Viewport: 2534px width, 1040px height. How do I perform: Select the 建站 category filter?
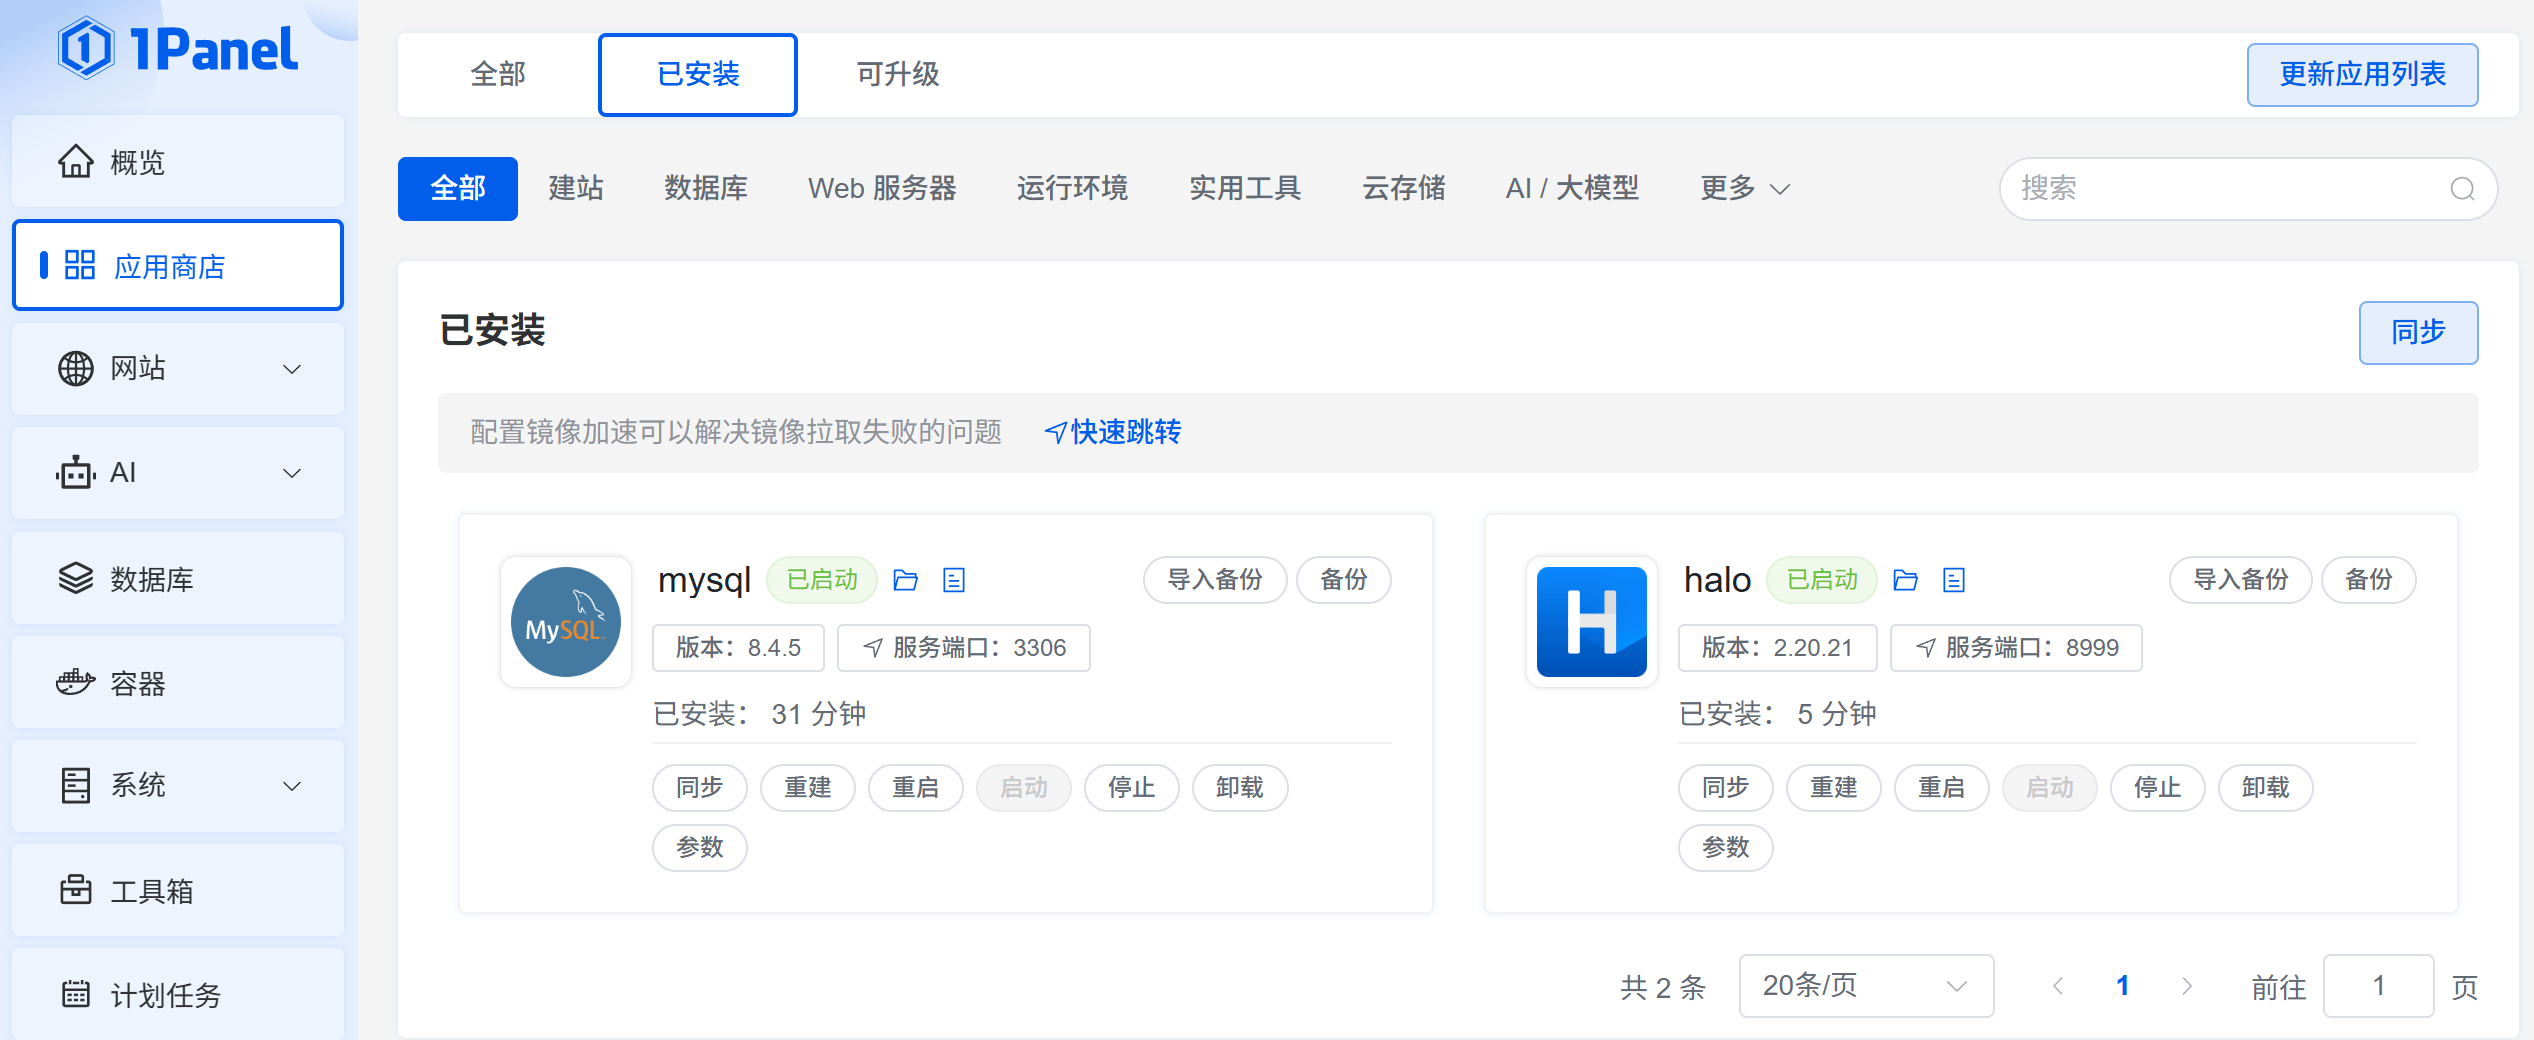tap(576, 188)
